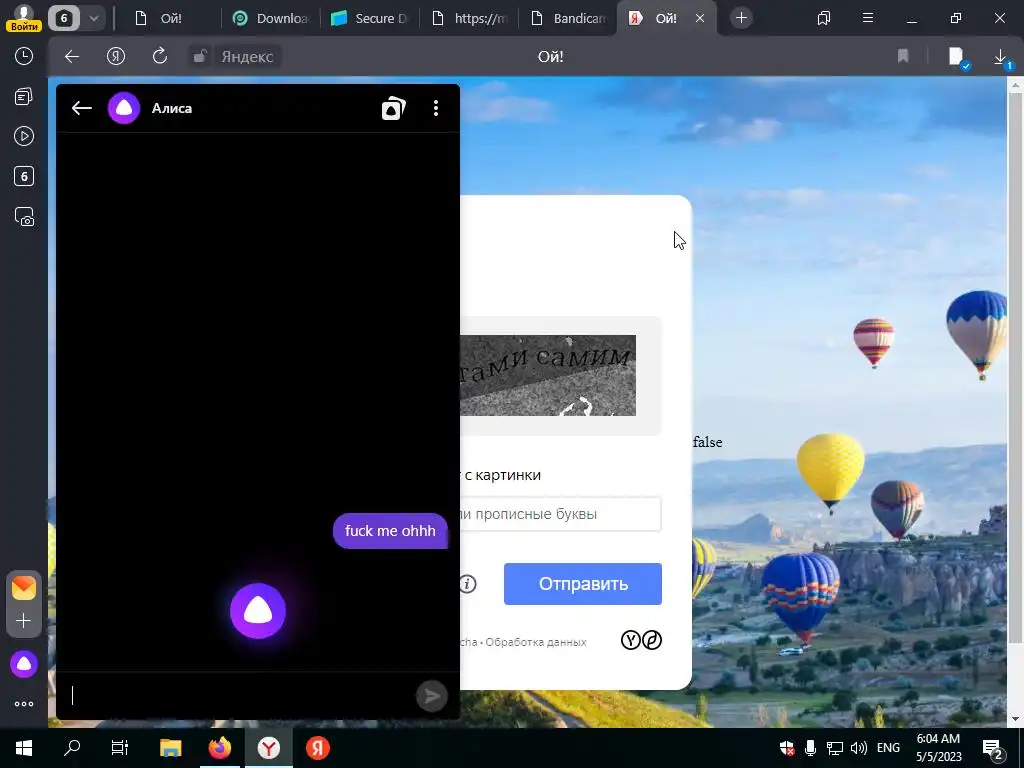The width and height of the screenshot is (1024, 768).
Task: Open Alice assistant from the sidebar
Action: pyautogui.click(x=24, y=664)
